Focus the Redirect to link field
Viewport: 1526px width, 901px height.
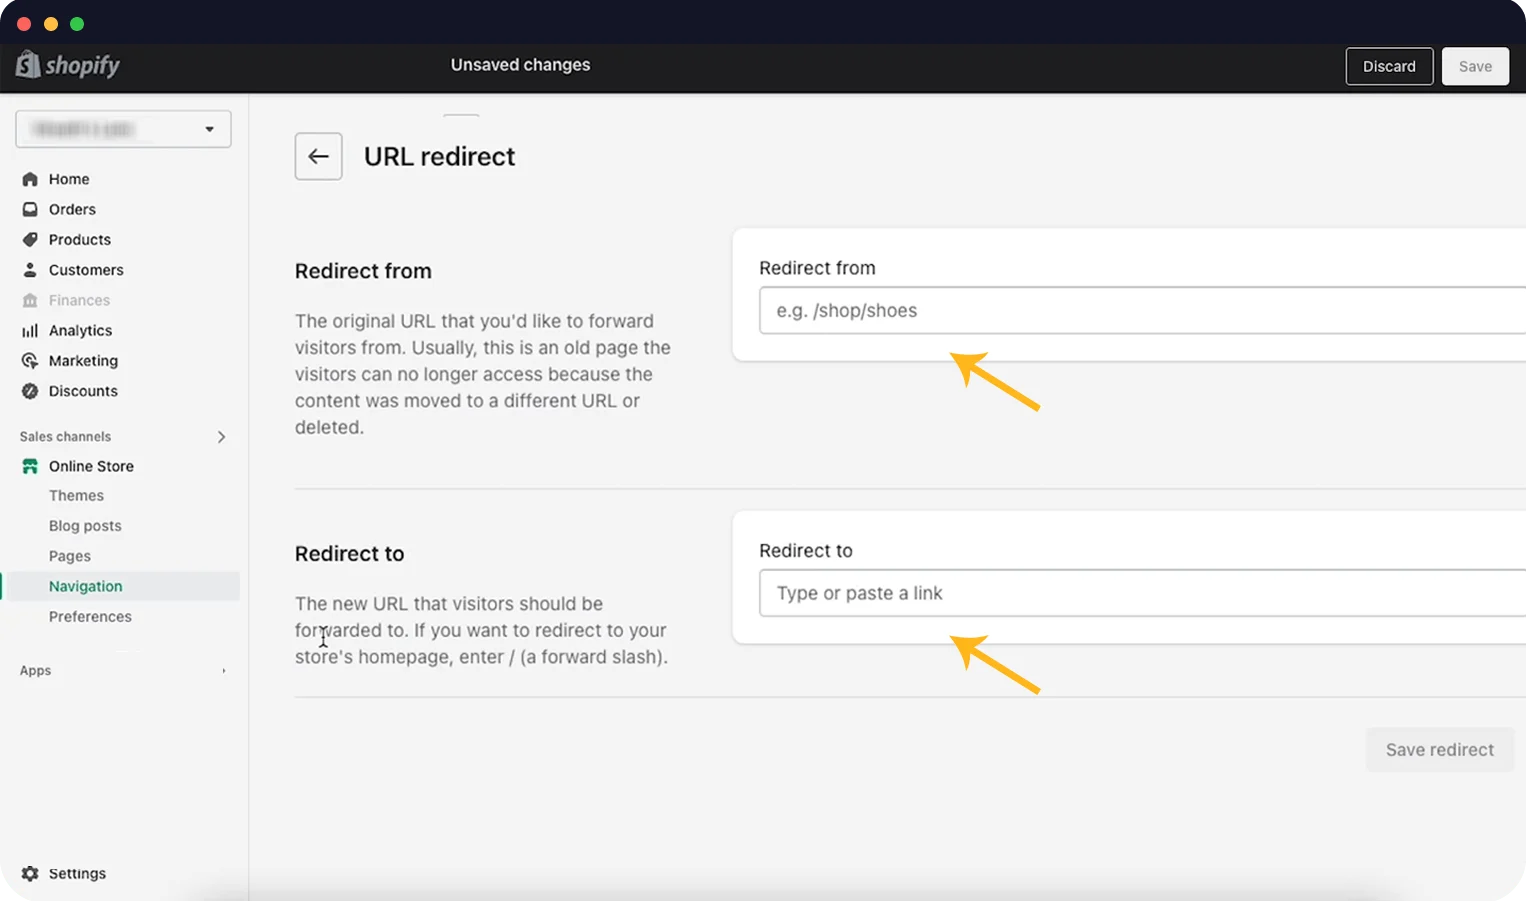(1142, 593)
